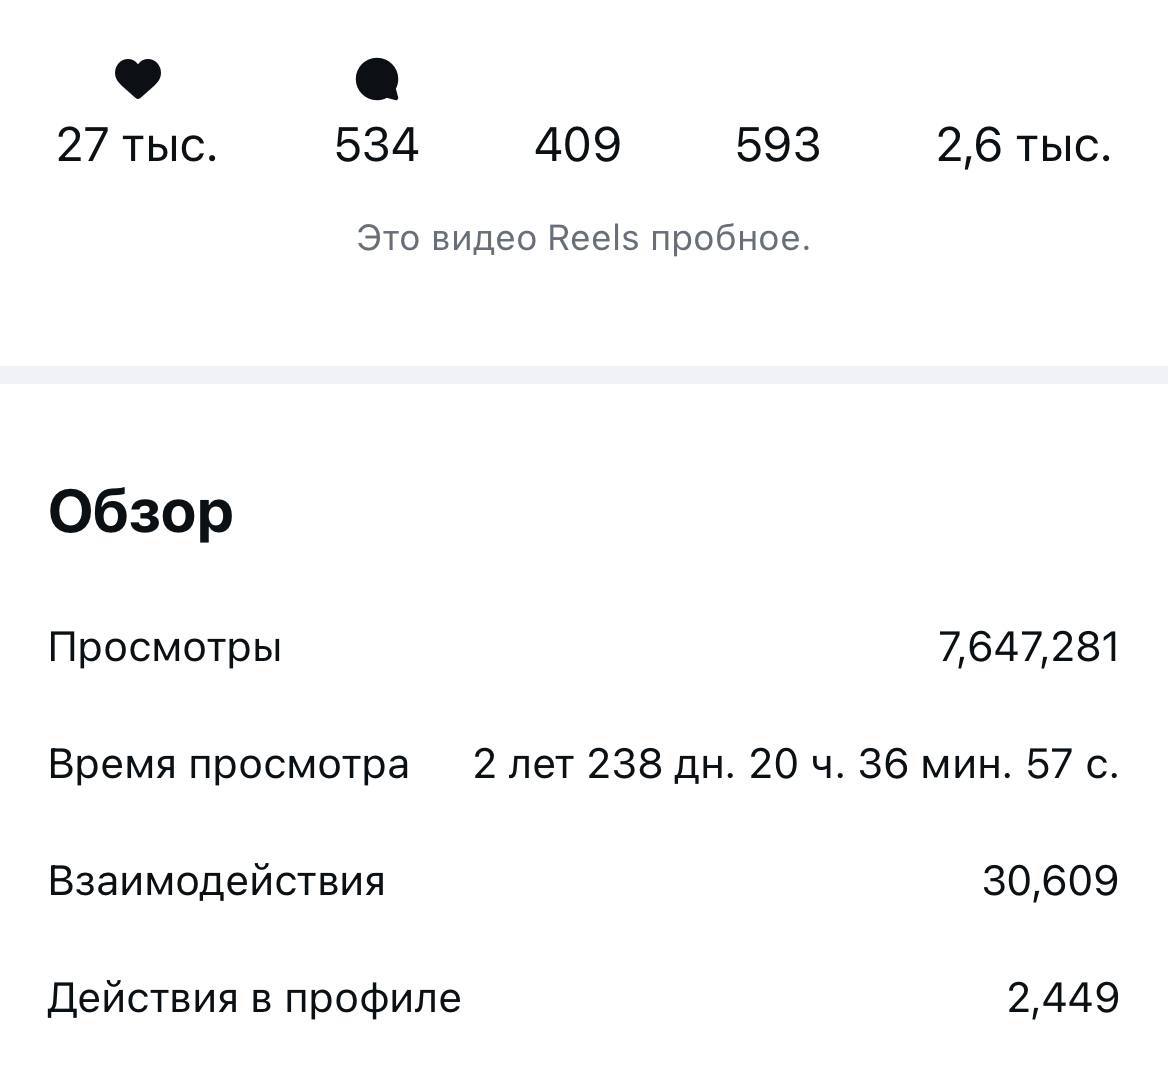Click the word Reels in the gray note
This screenshot has width=1168, height=1082.
tap(592, 239)
